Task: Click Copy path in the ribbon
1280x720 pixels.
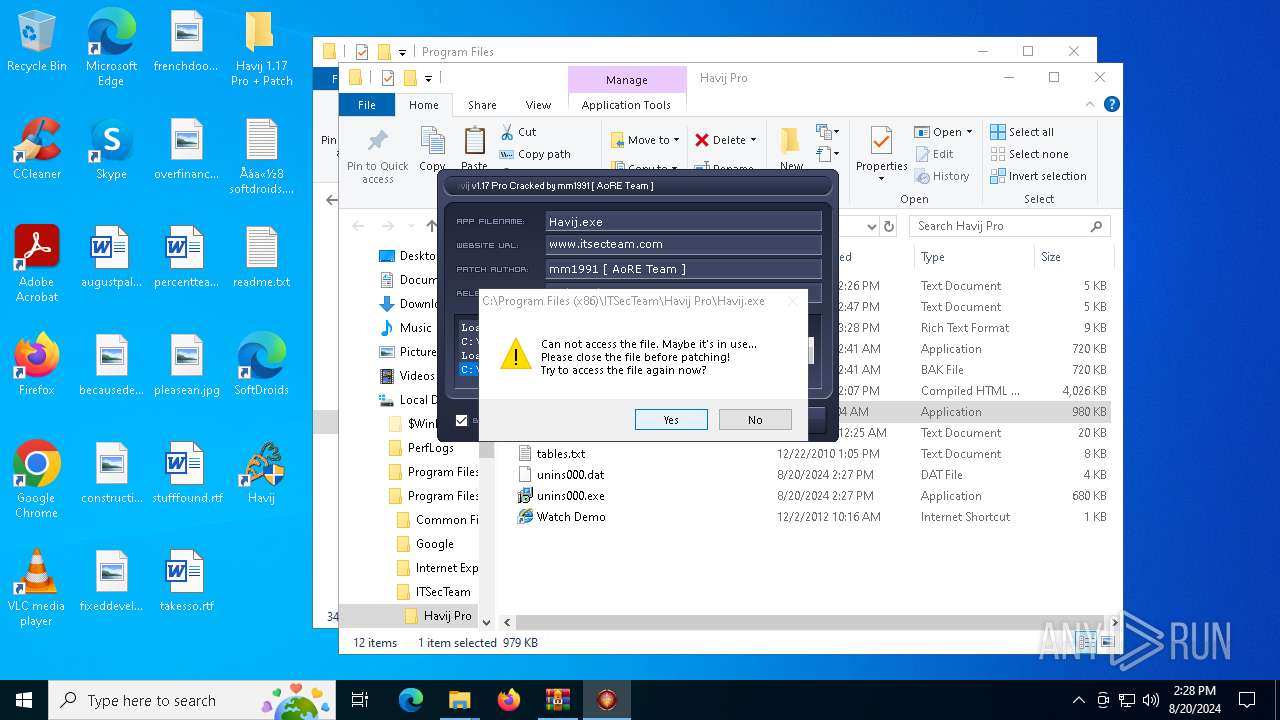Action: (x=535, y=154)
